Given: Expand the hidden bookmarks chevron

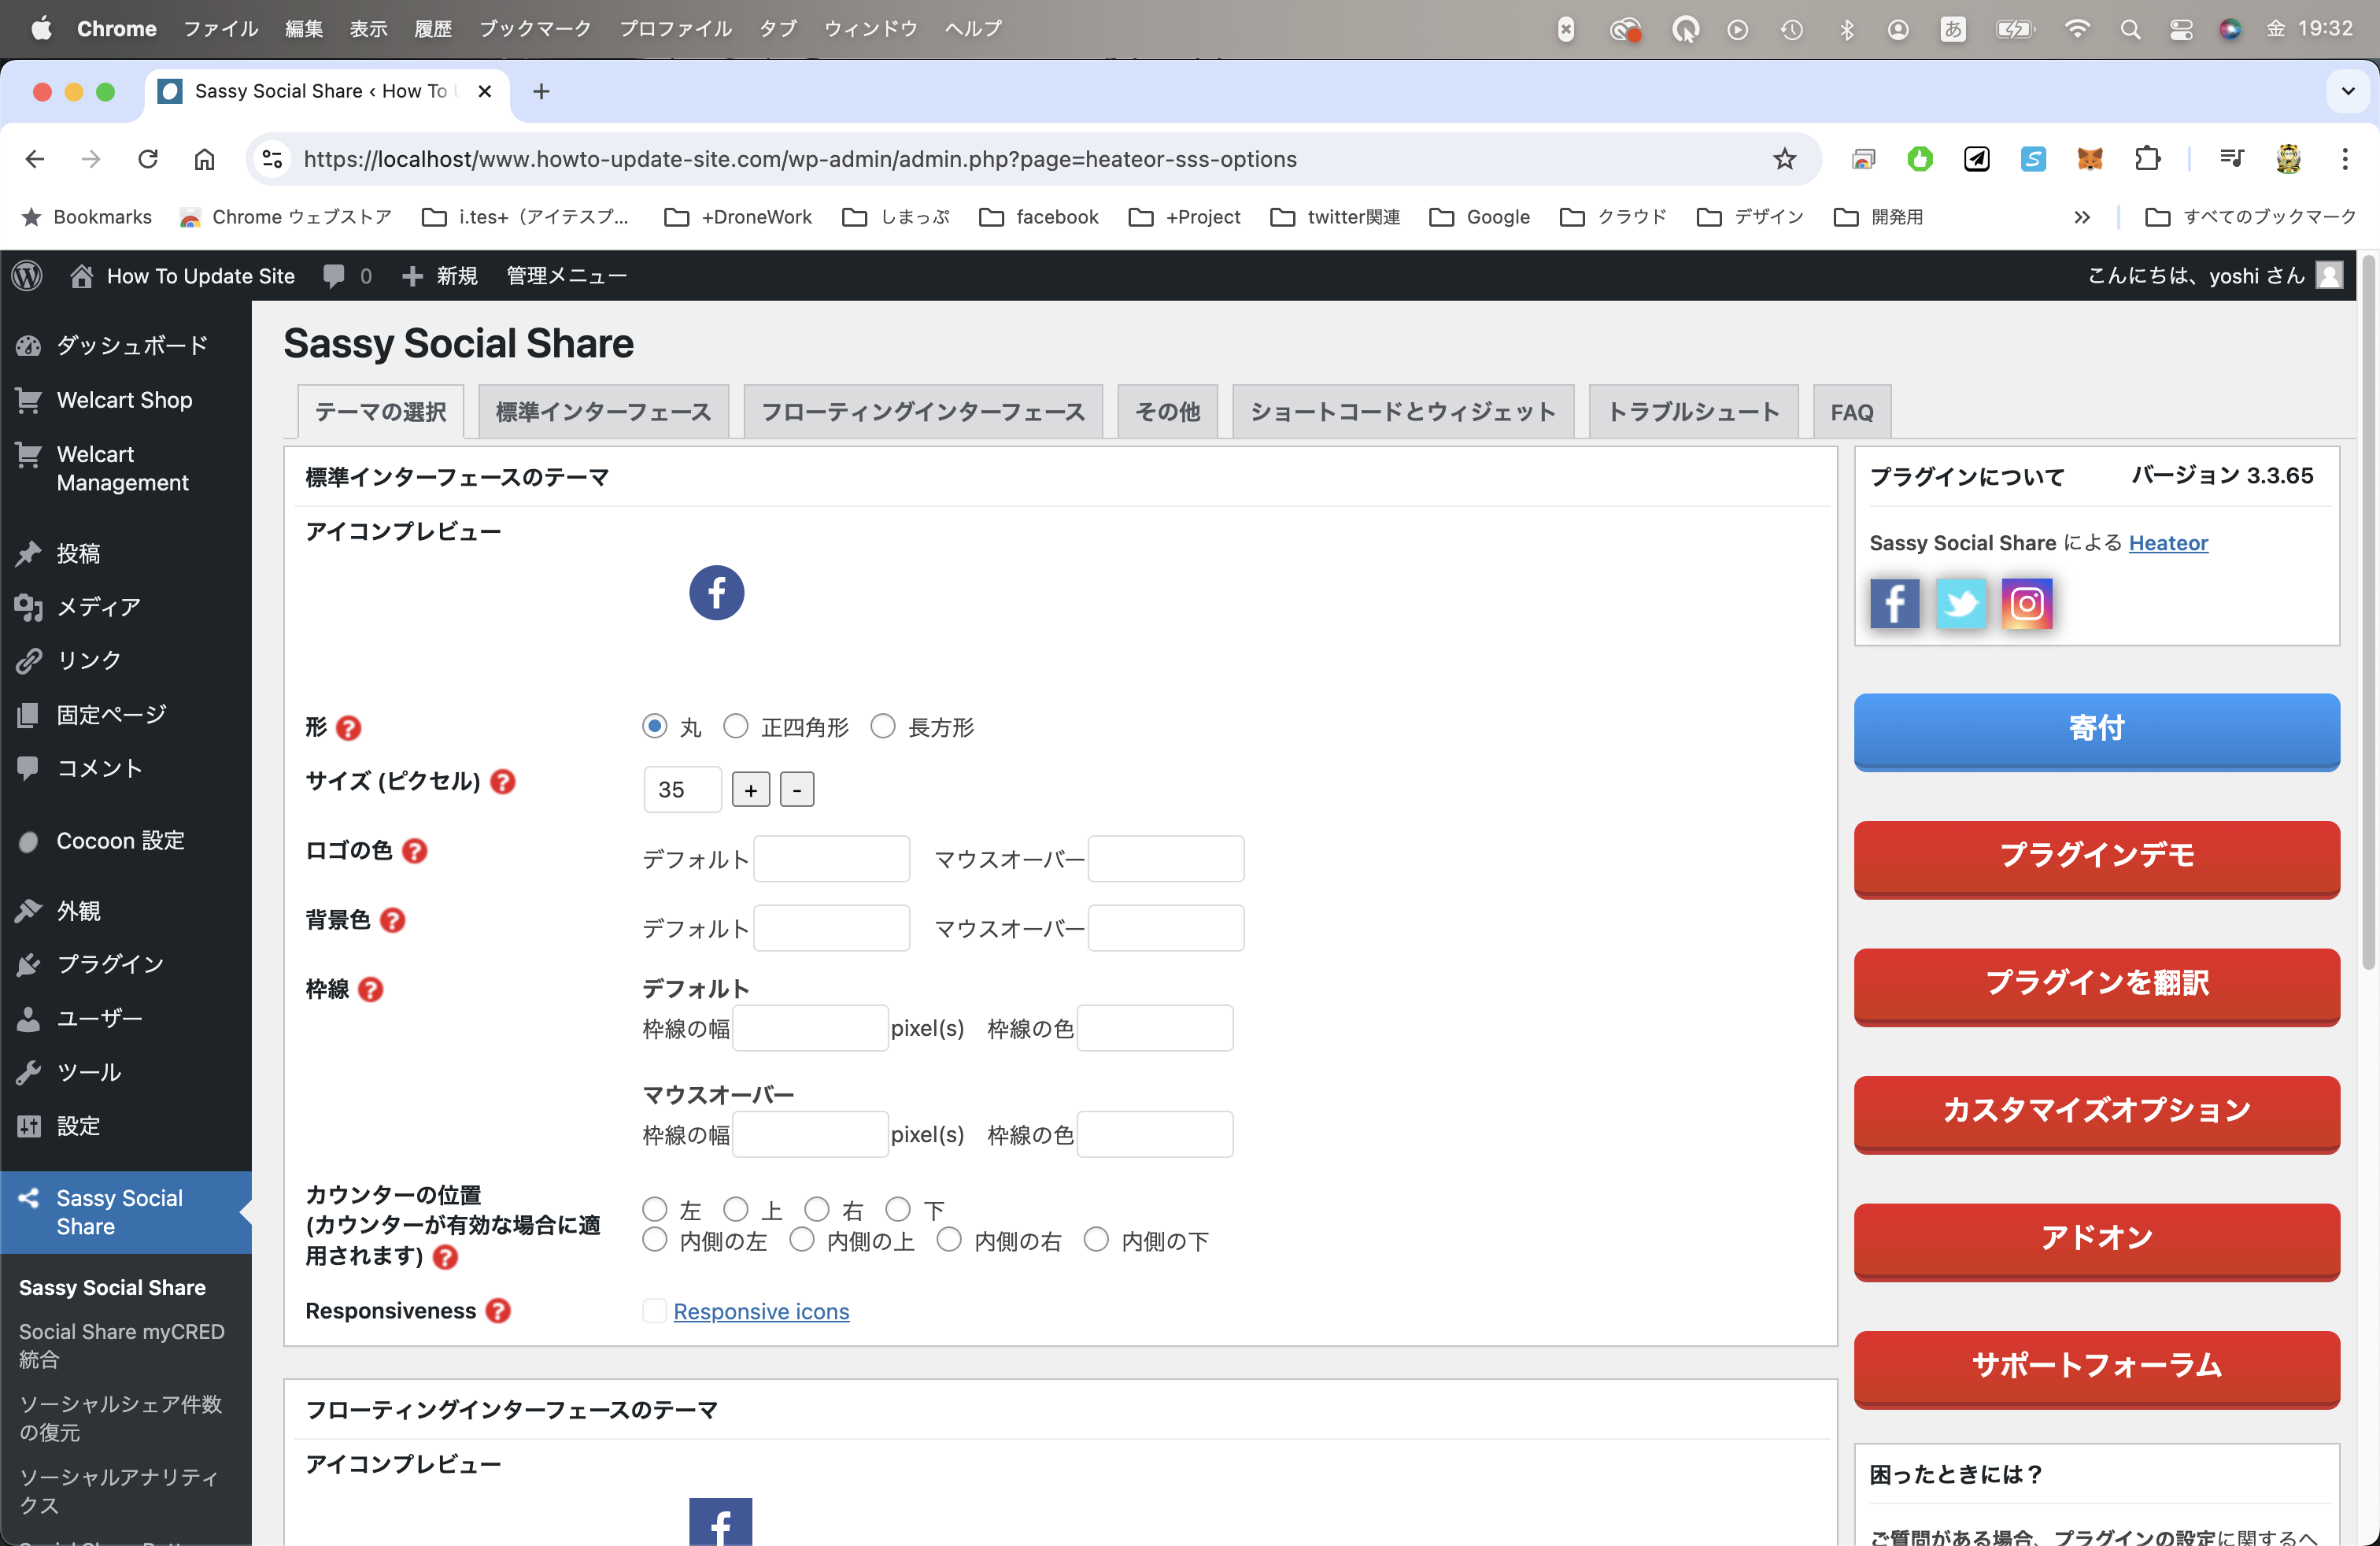Looking at the screenshot, I should point(2081,217).
